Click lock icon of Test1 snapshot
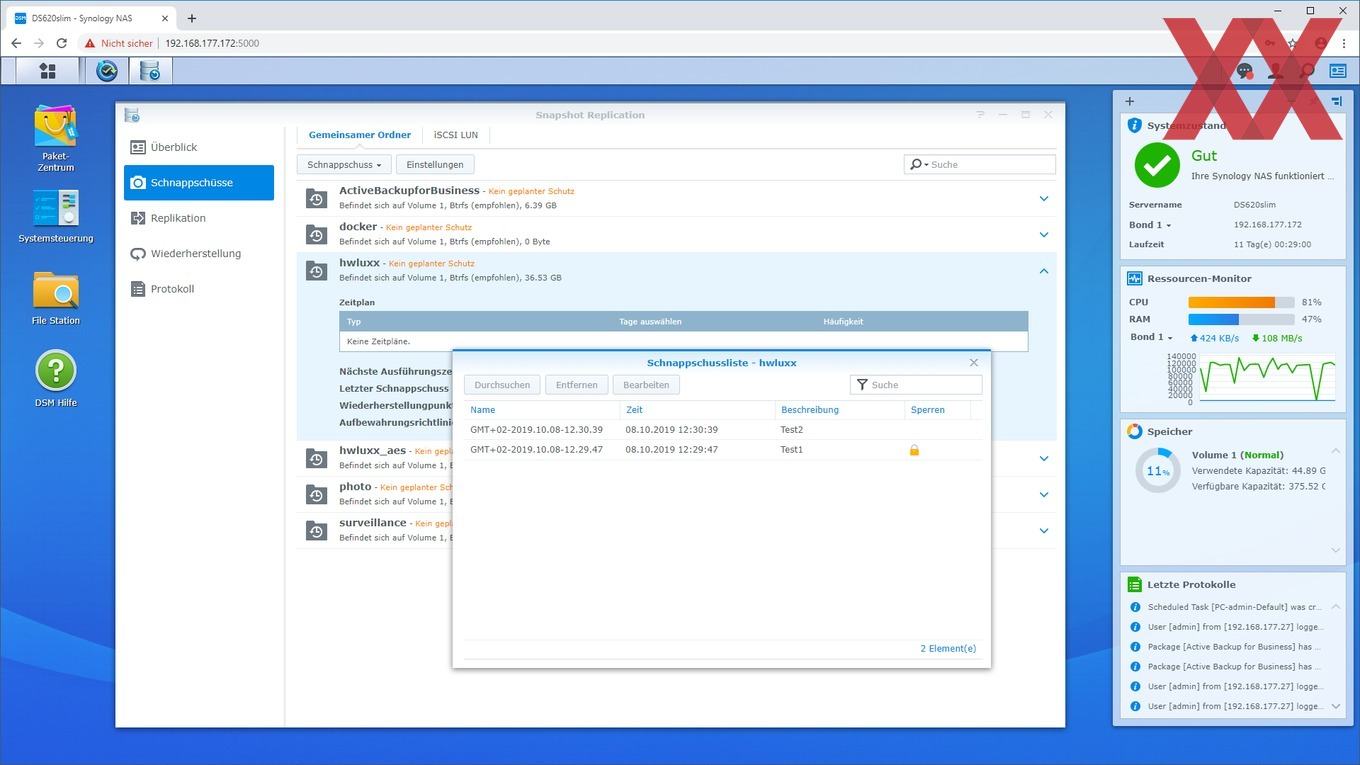The height and width of the screenshot is (765, 1360). point(914,450)
